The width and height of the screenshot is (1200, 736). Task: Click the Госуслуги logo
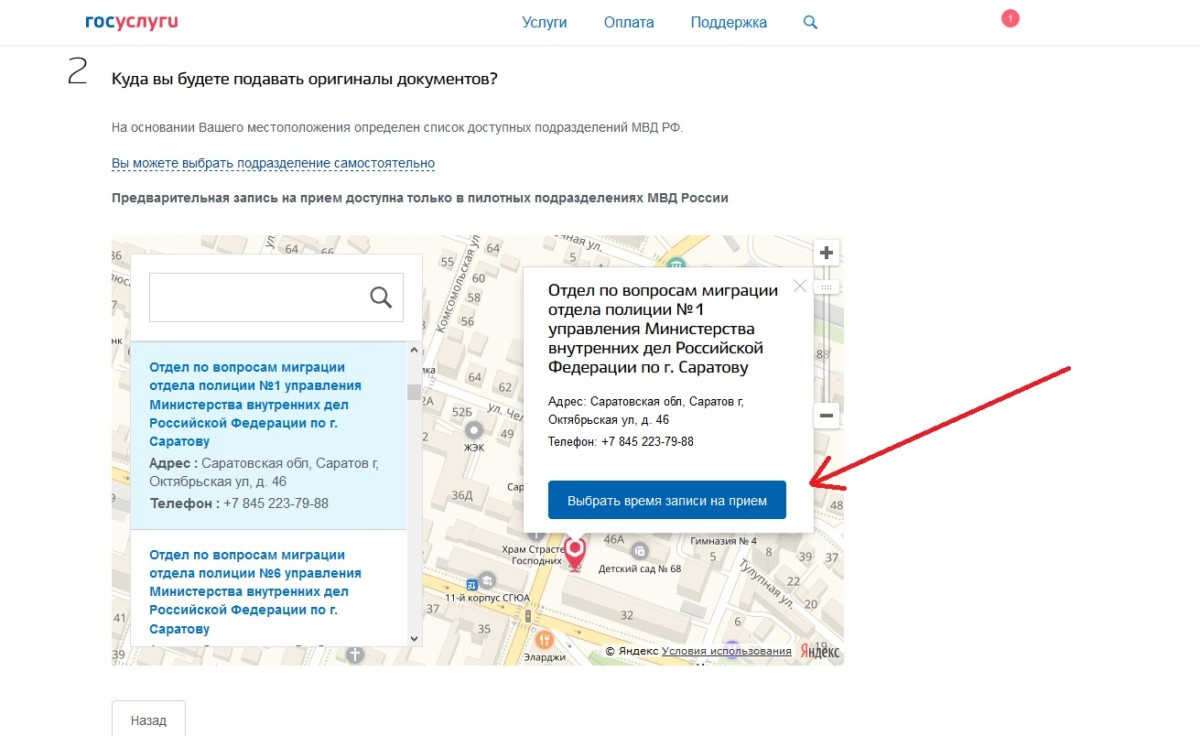coord(131,22)
